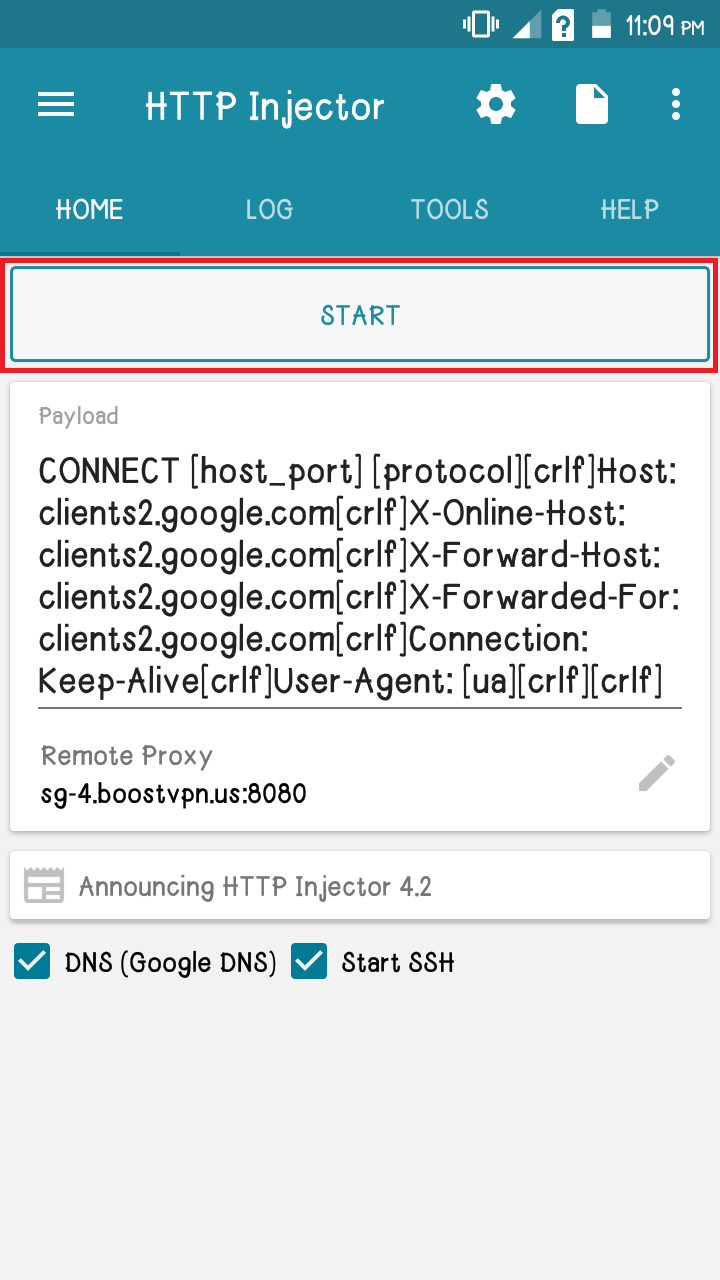Open settings via the gear icon

496,105
